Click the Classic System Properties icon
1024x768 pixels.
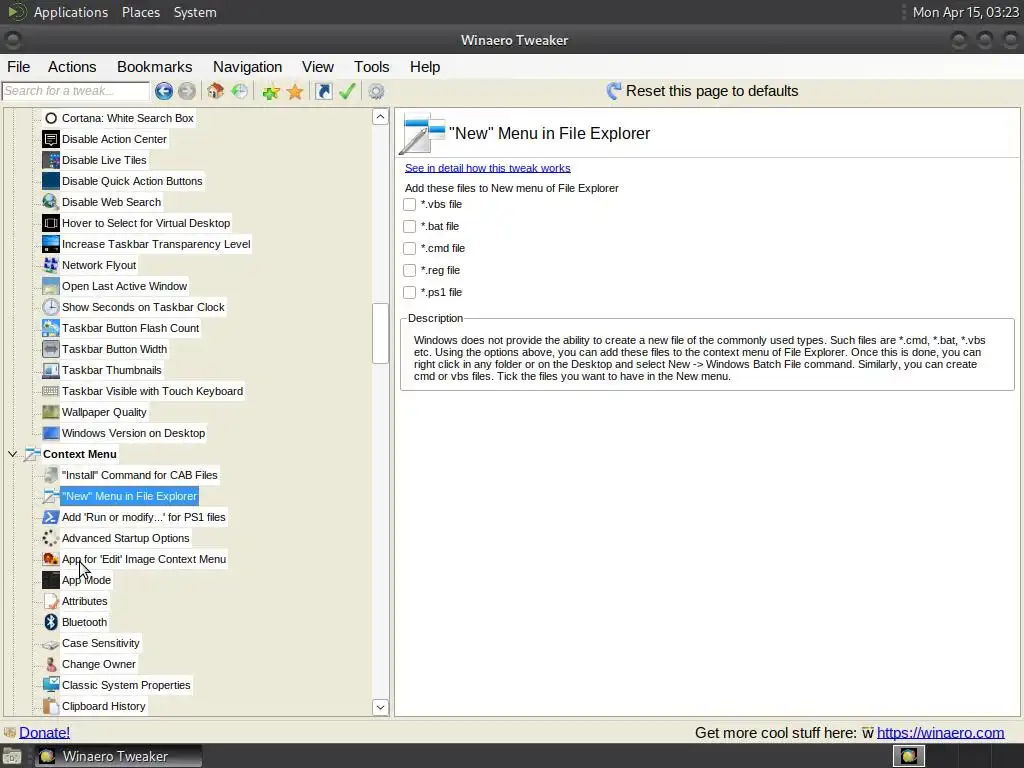[x=50, y=685]
